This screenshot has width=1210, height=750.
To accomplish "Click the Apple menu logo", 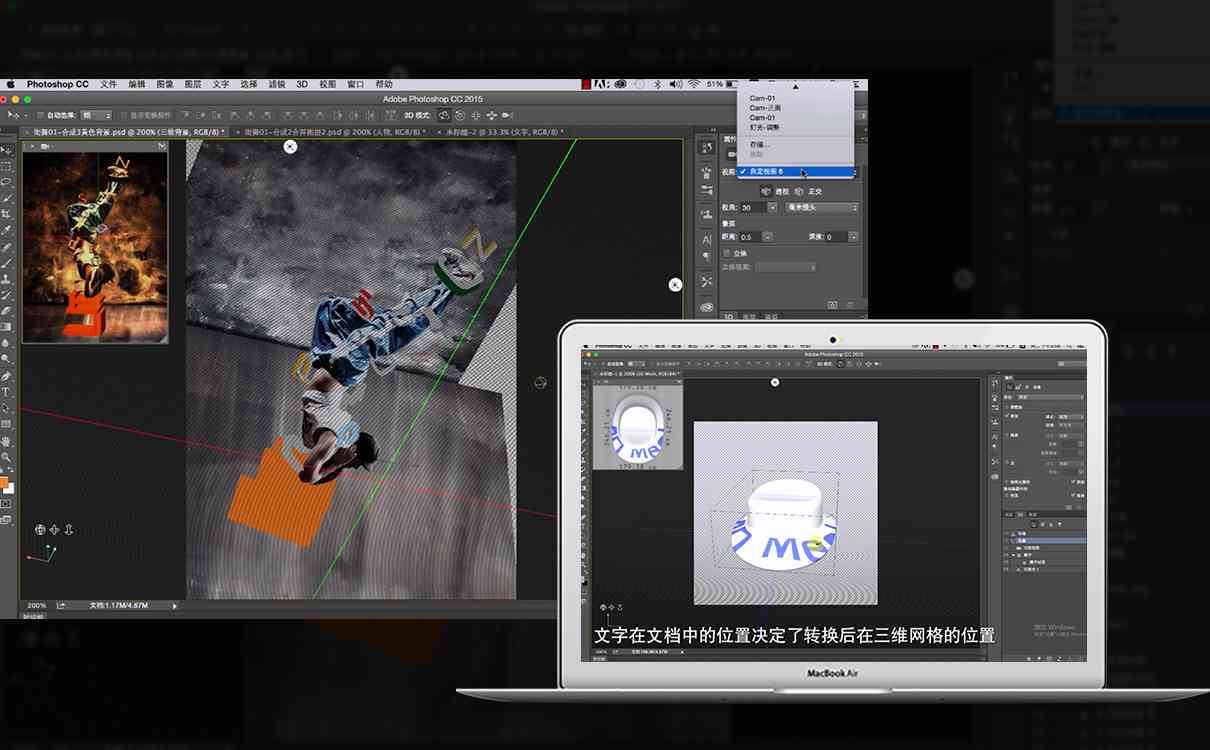I will click(11, 84).
